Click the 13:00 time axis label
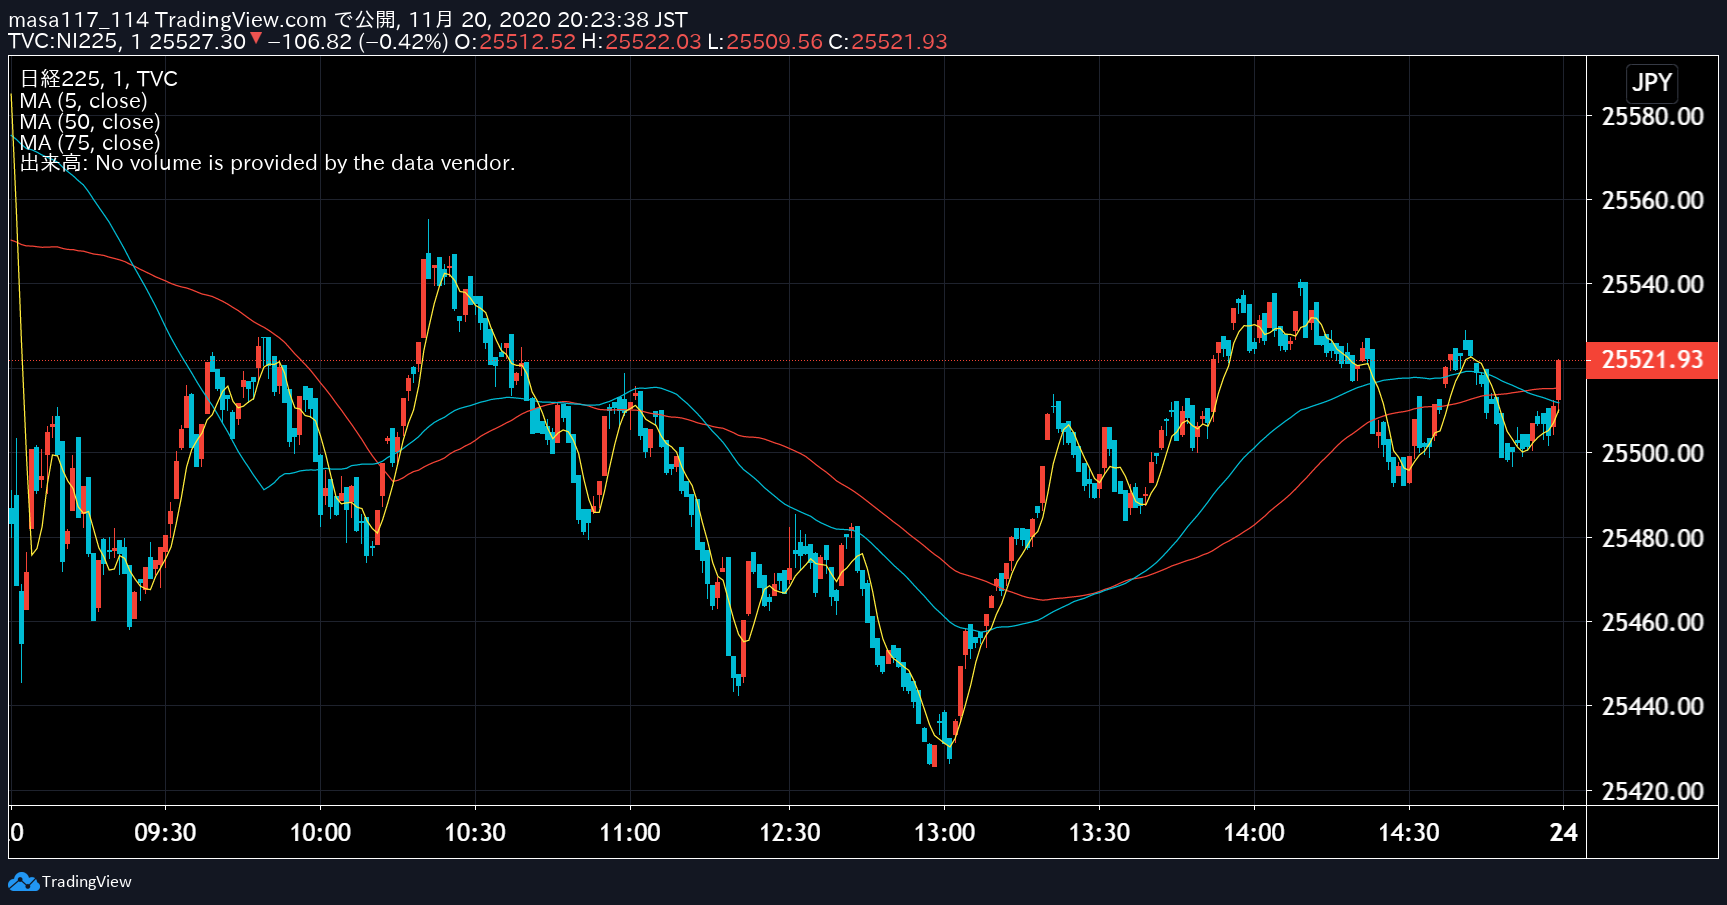This screenshot has width=1727, height=905. click(x=945, y=832)
